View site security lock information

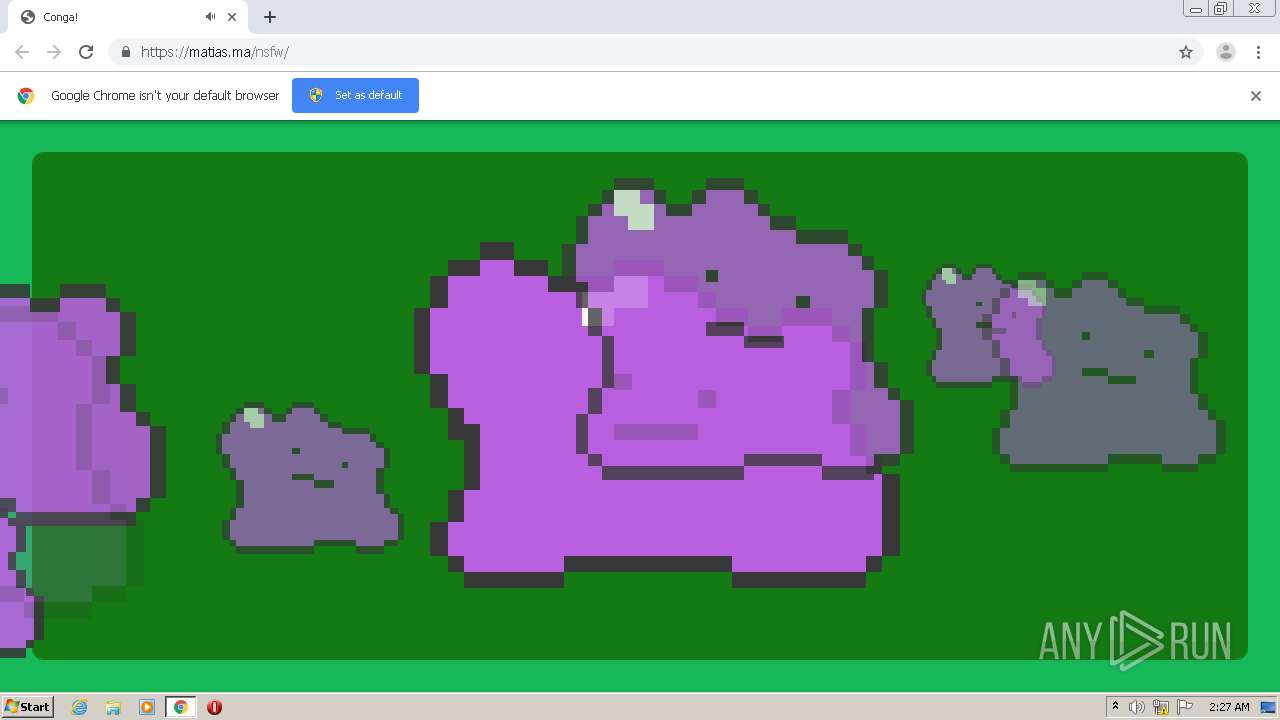pos(125,52)
